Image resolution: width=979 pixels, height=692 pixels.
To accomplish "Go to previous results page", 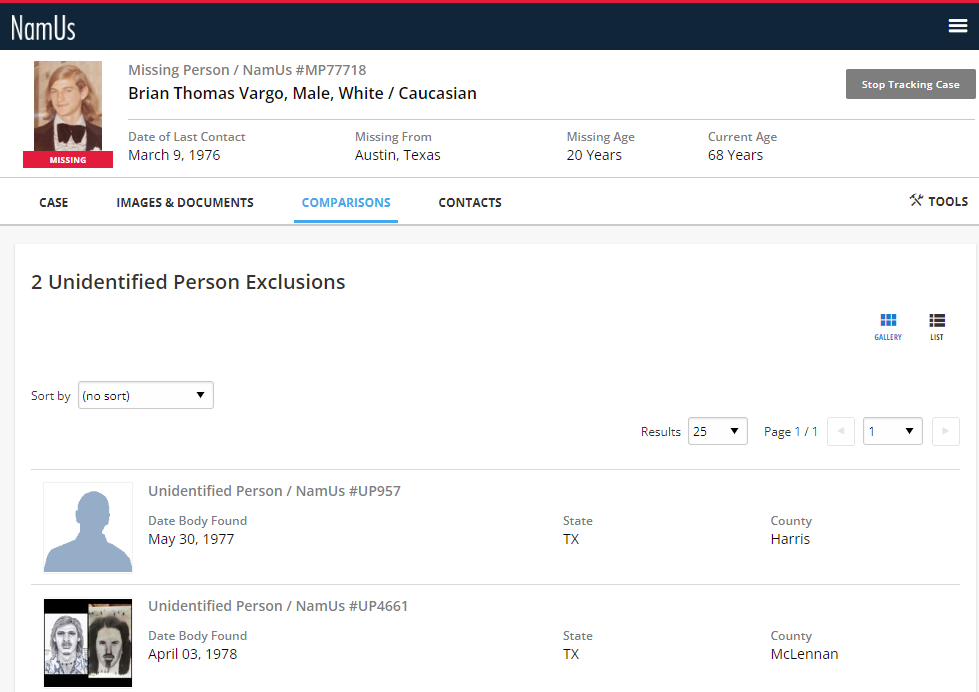I will pos(841,431).
